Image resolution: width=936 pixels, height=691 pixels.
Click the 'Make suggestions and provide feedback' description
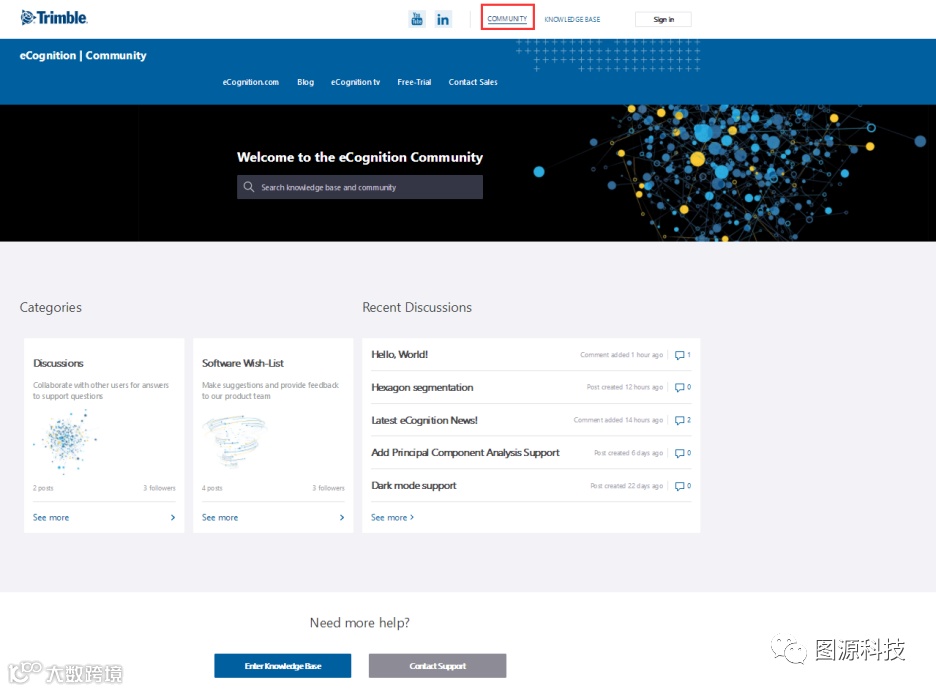click(270, 390)
